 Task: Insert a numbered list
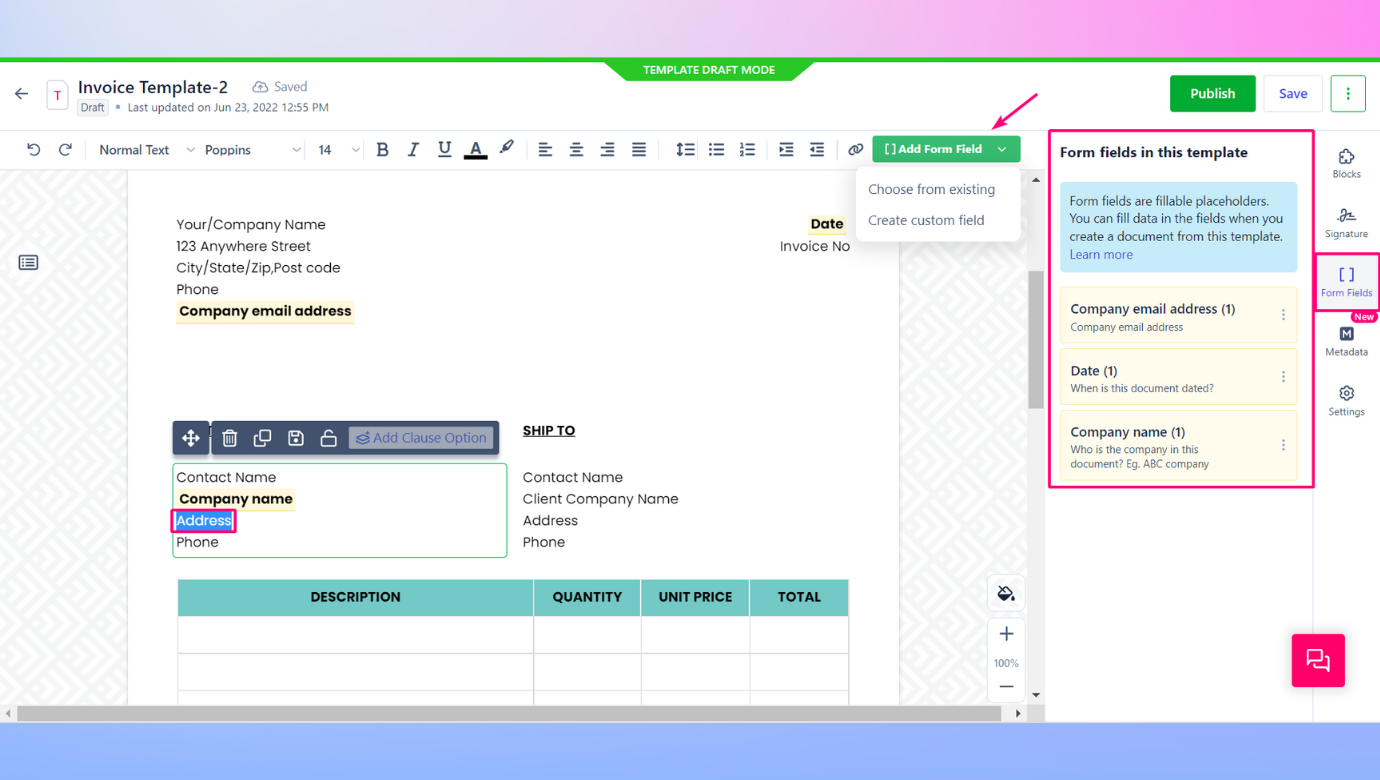(747, 149)
